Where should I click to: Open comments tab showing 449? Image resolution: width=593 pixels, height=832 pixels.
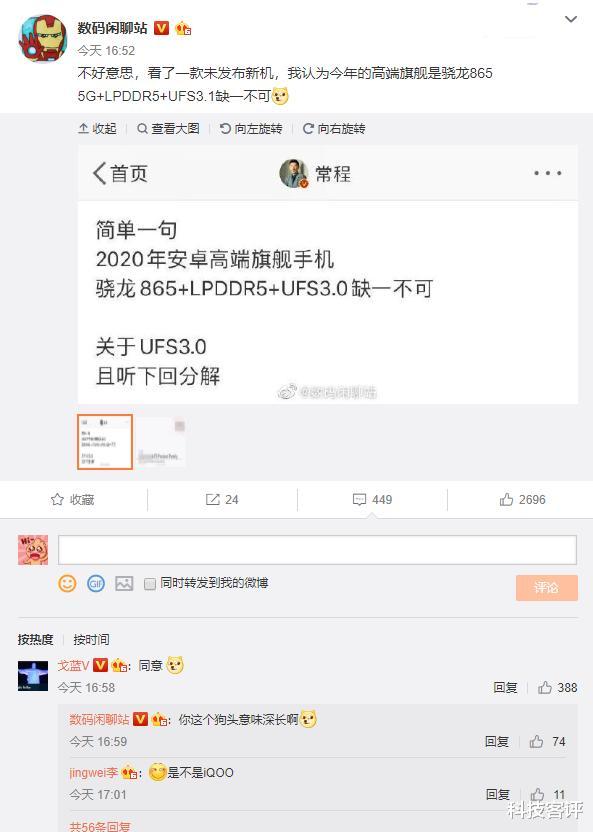[372, 500]
